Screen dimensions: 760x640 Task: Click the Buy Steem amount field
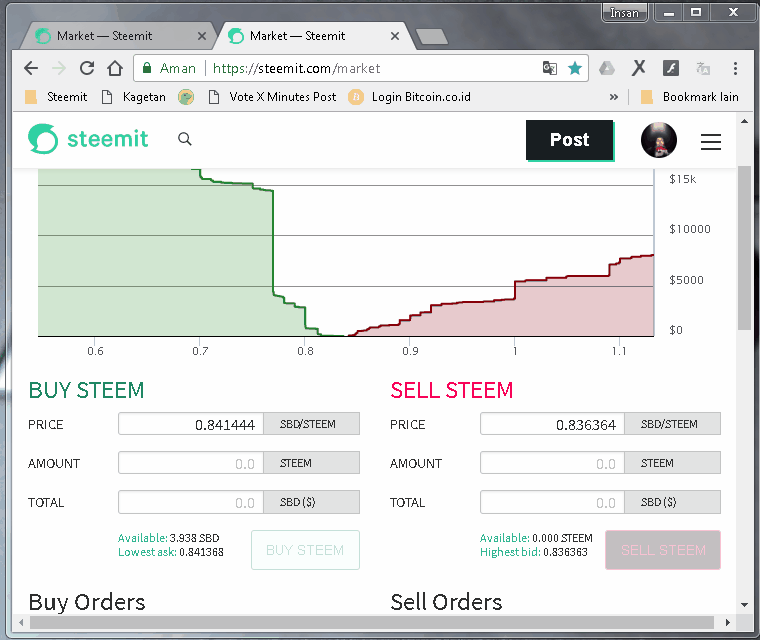[x=191, y=463]
